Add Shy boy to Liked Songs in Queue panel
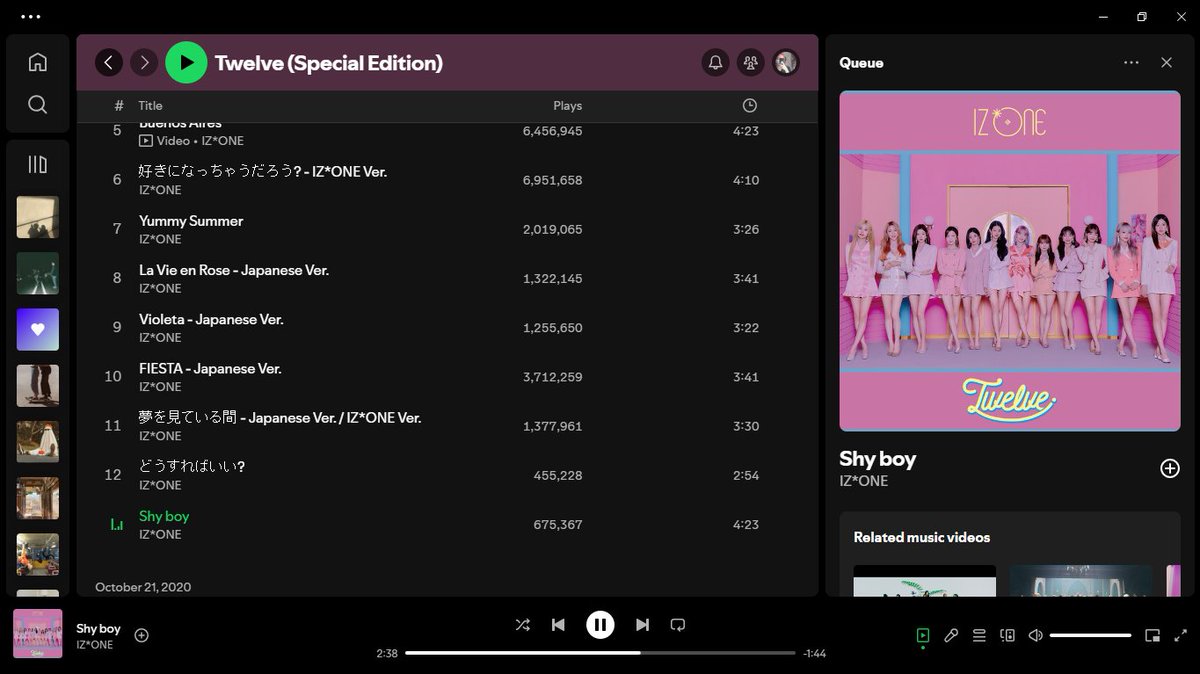This screenshot has width=1200, height=674. [1169, 468]
